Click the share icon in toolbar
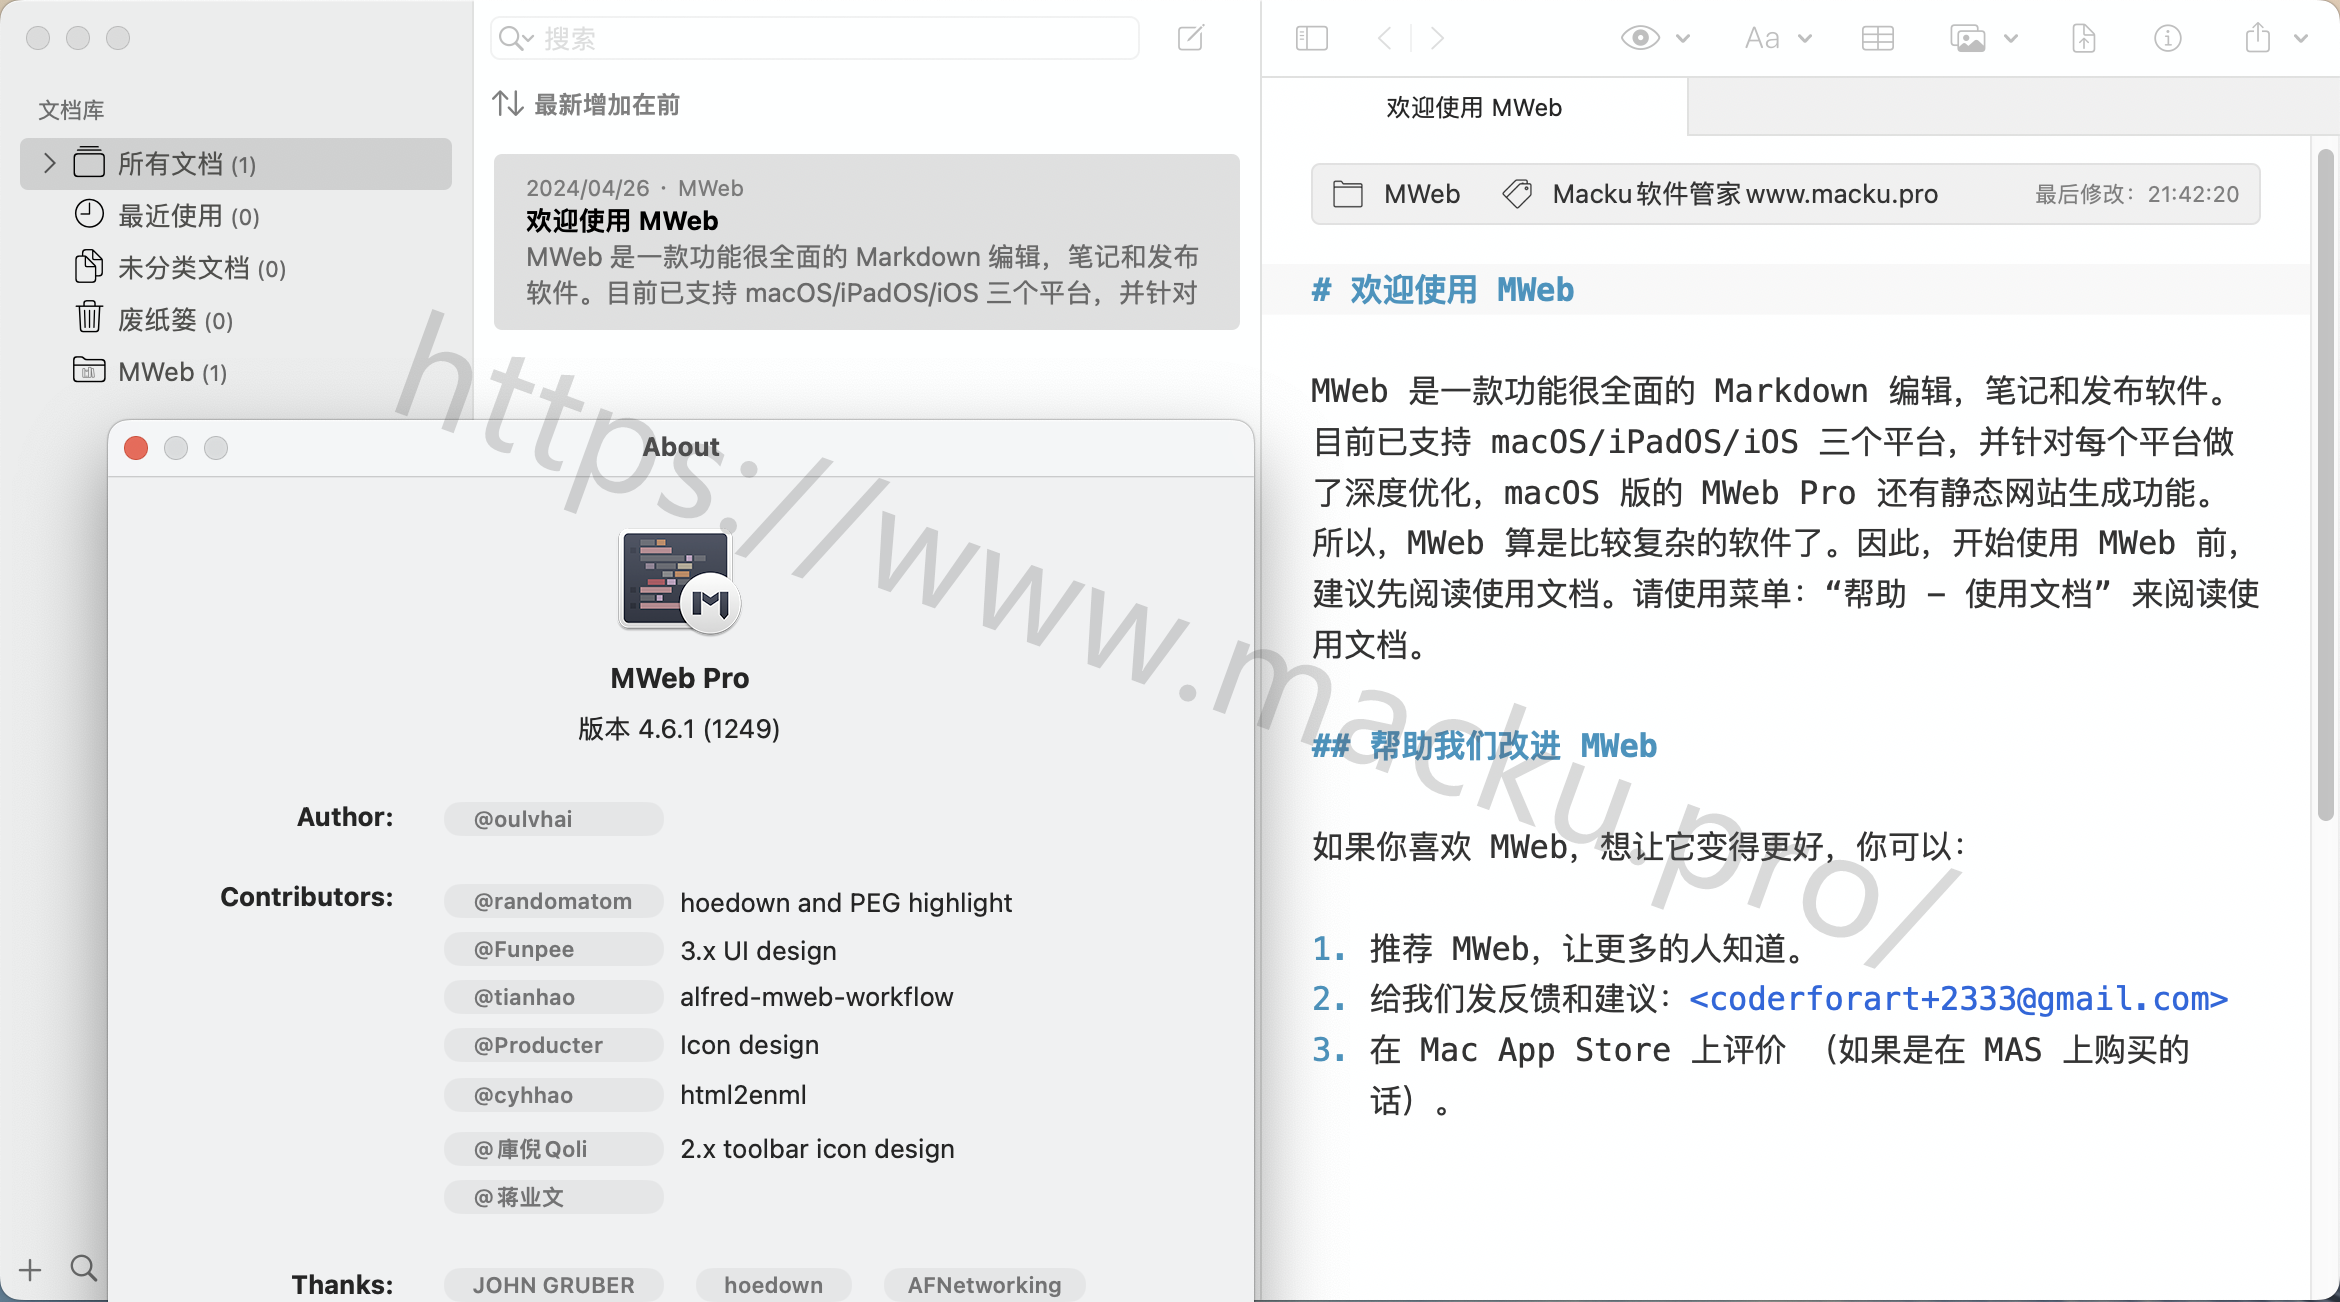The width and height of the screenshot is (2340, 1302). pos(2257,38)
